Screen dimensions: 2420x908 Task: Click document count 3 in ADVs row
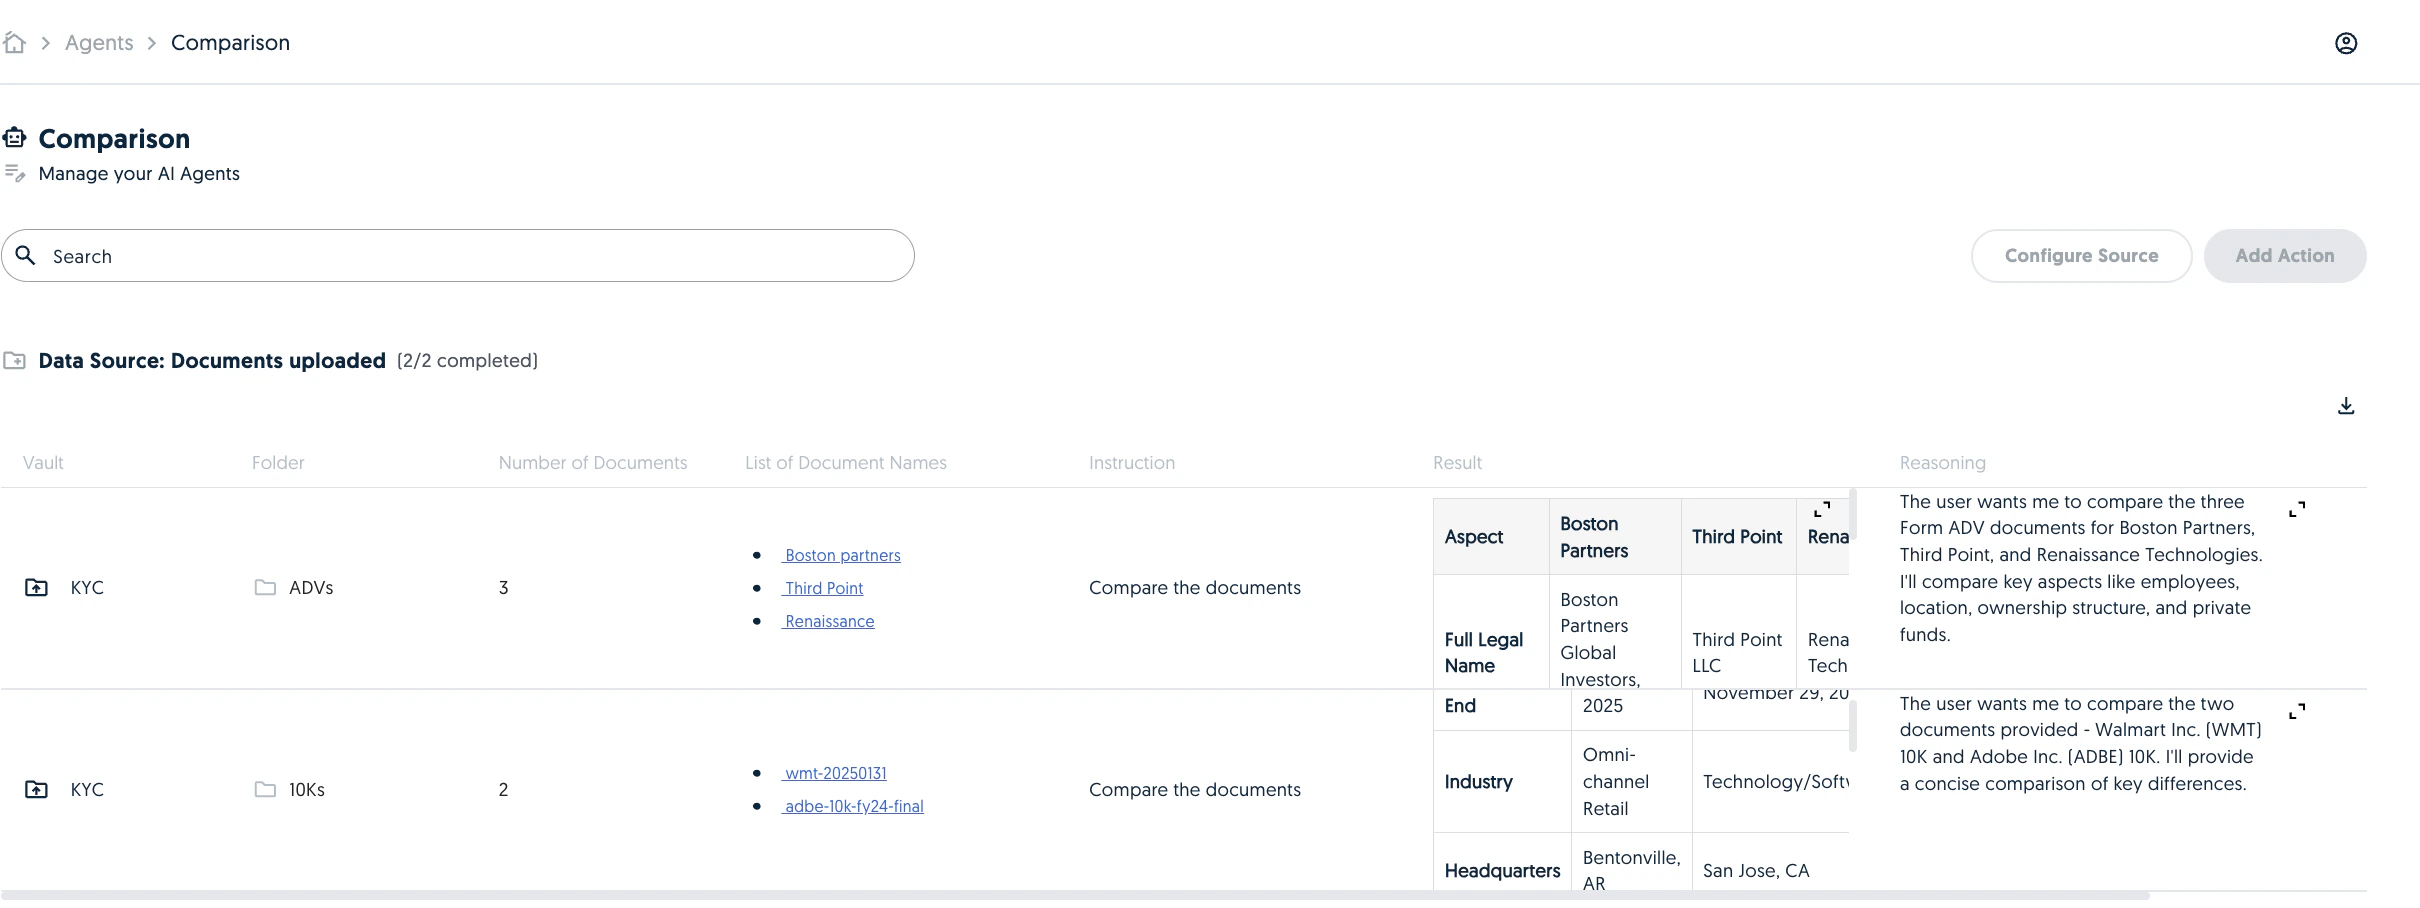[x=503, y=588]
